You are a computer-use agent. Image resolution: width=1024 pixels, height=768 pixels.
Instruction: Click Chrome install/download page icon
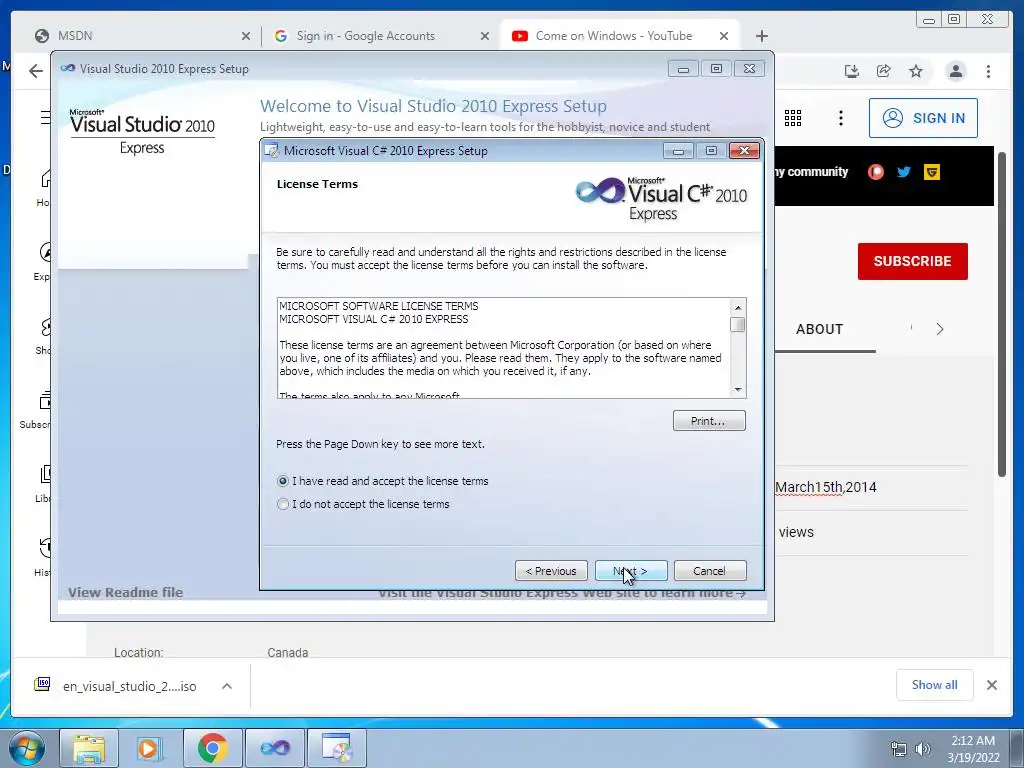pos(852,71)
